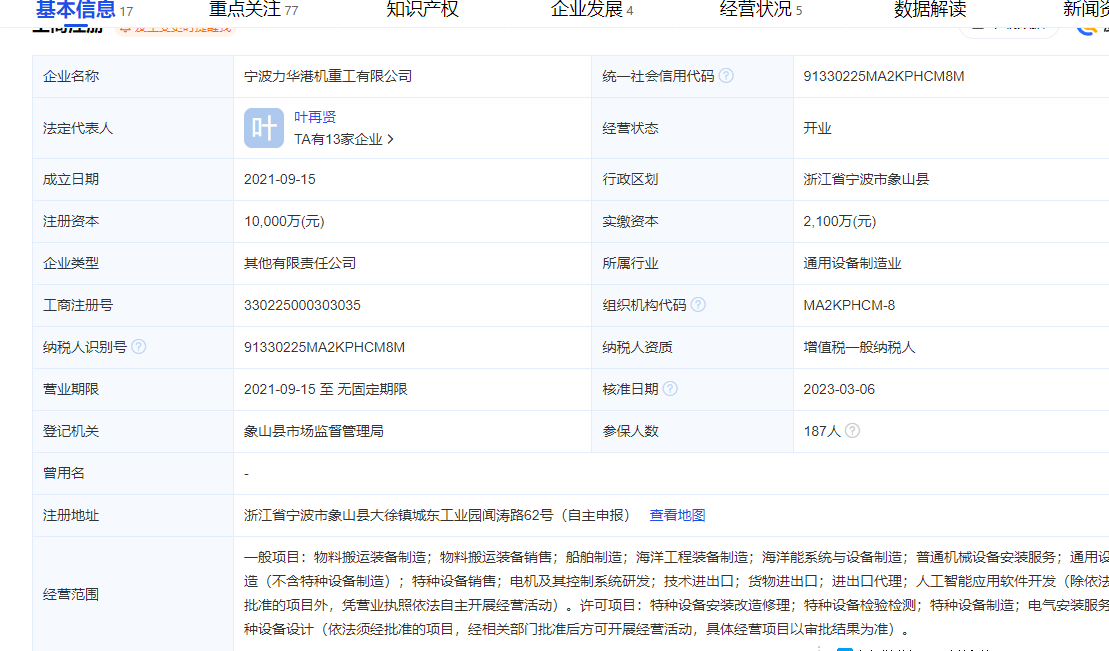Open help icon beside 组织机构代码
This screenshot has width=1109, height=651.
click(698, 304)
